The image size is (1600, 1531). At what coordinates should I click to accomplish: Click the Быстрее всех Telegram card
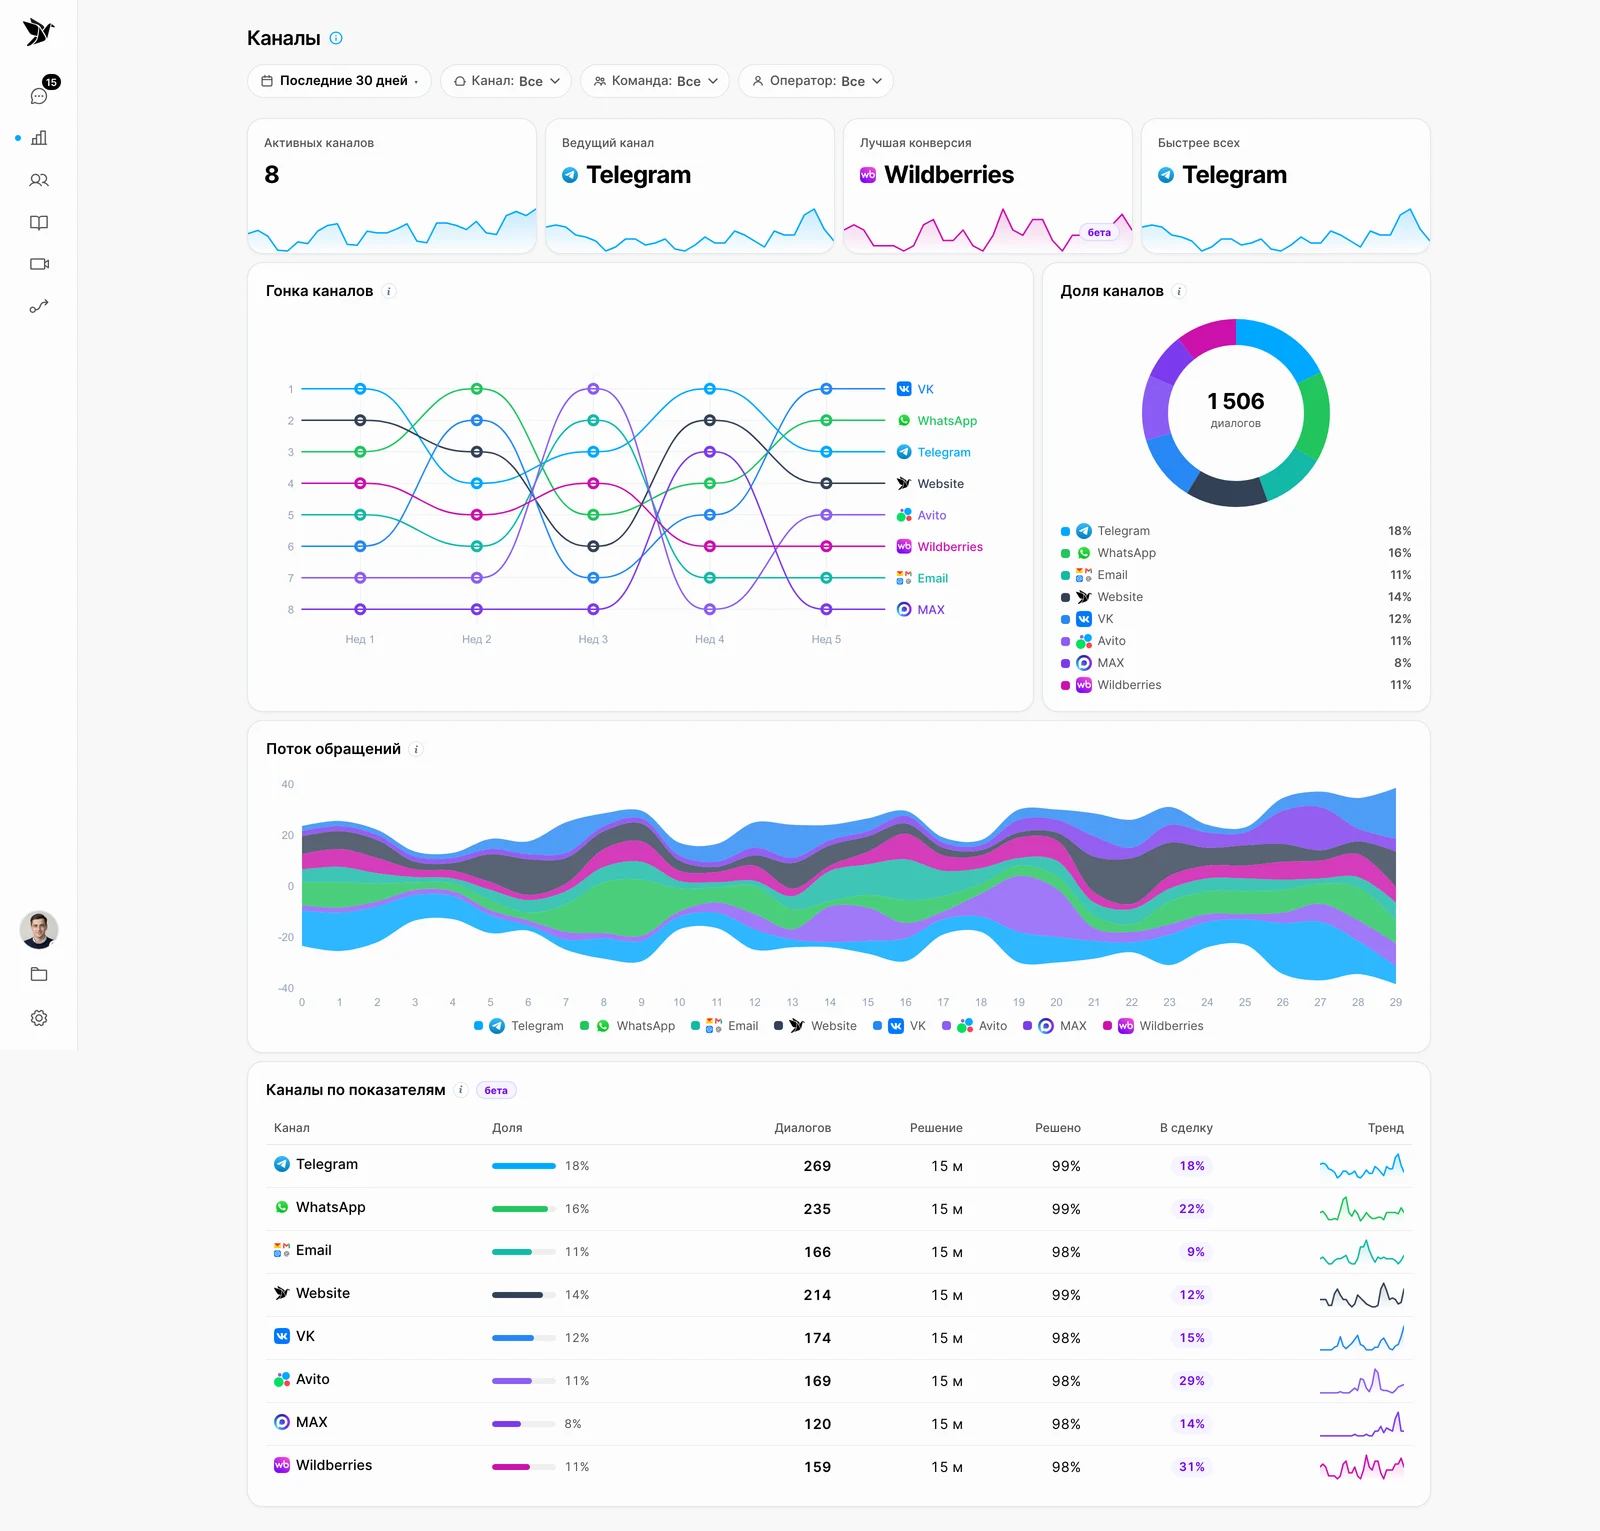1286,186
